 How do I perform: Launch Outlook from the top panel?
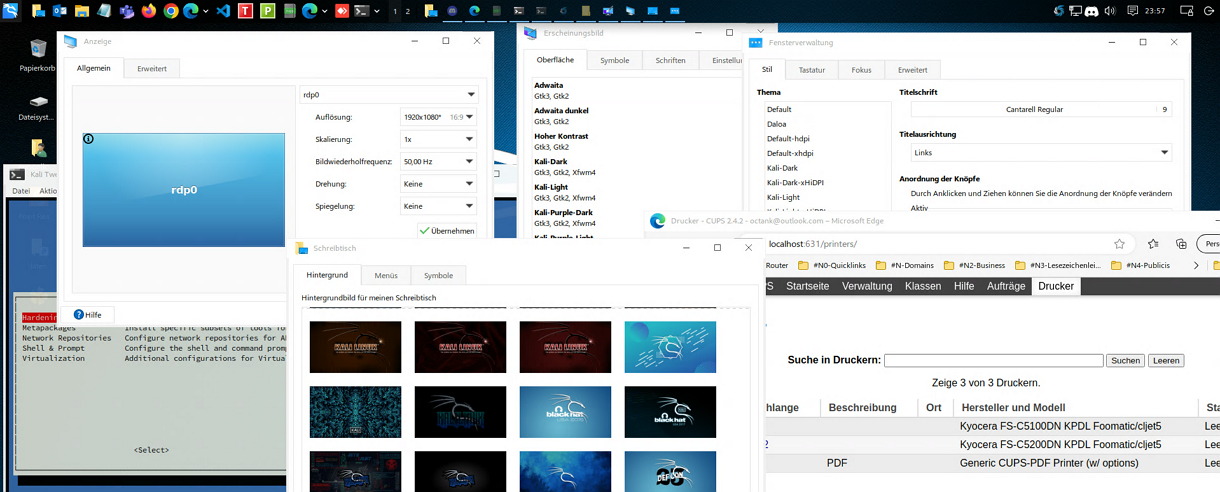click(x=59, y=11)
